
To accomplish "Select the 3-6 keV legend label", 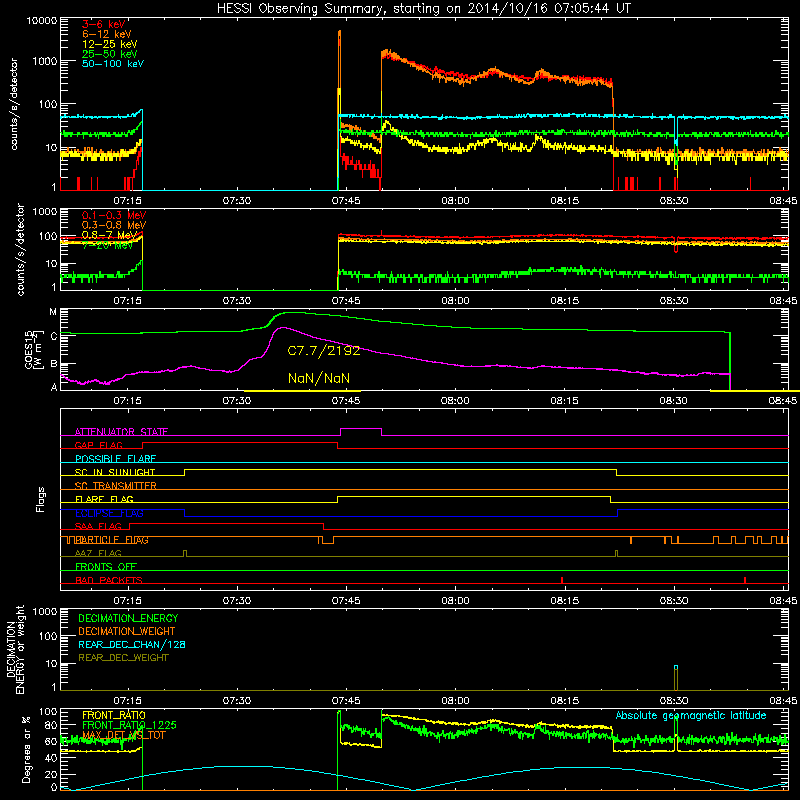I will pos(104,24).
